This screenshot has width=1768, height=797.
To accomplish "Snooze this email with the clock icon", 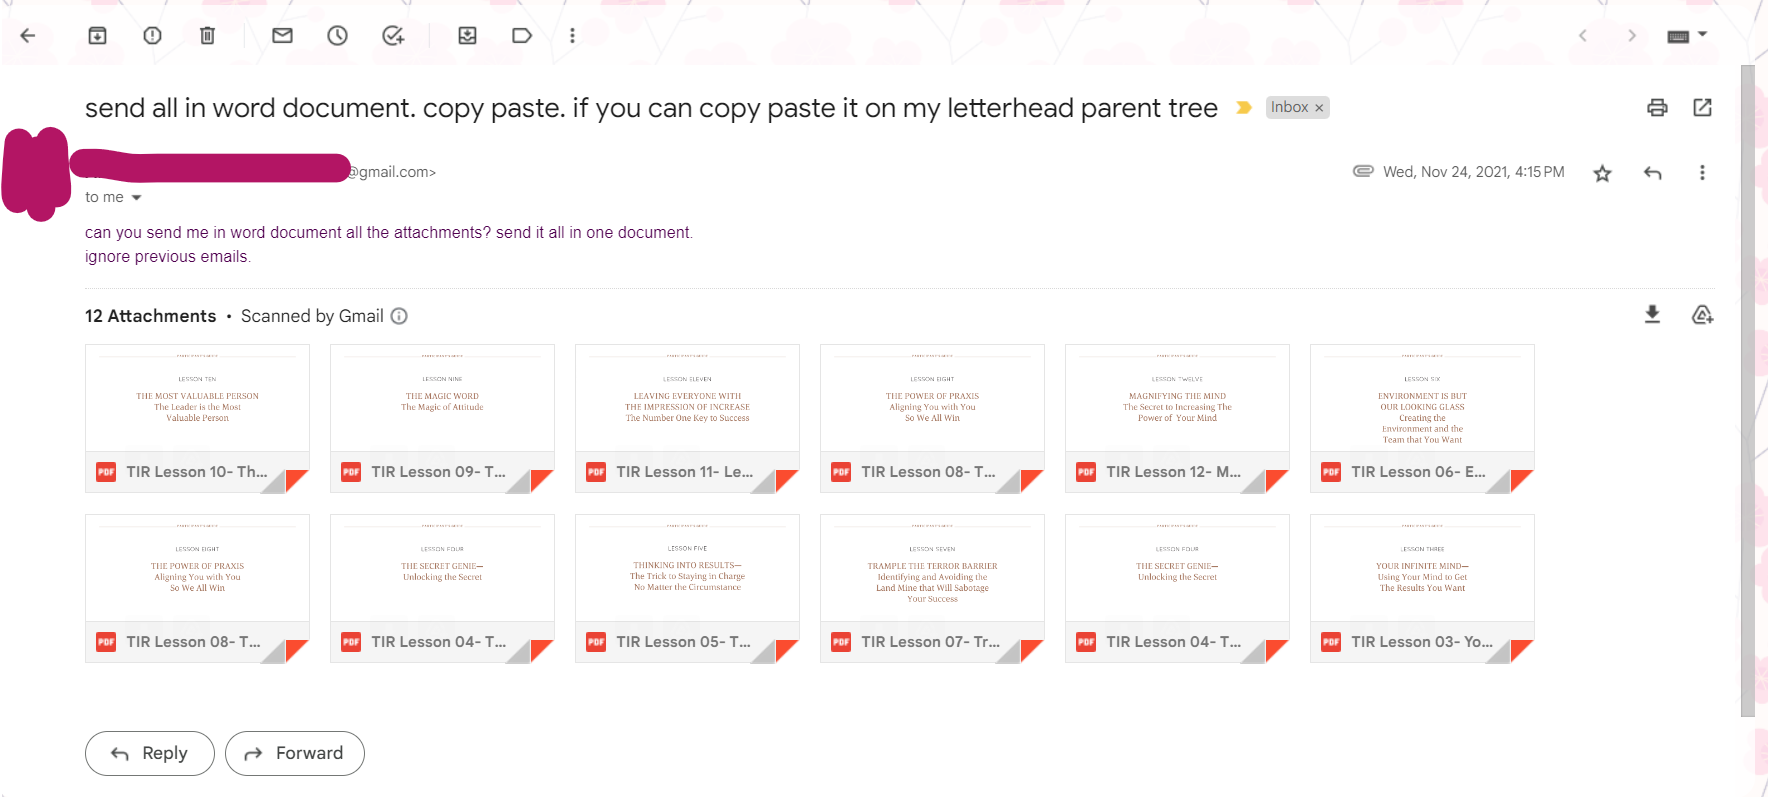I will (x=338, y=36).
